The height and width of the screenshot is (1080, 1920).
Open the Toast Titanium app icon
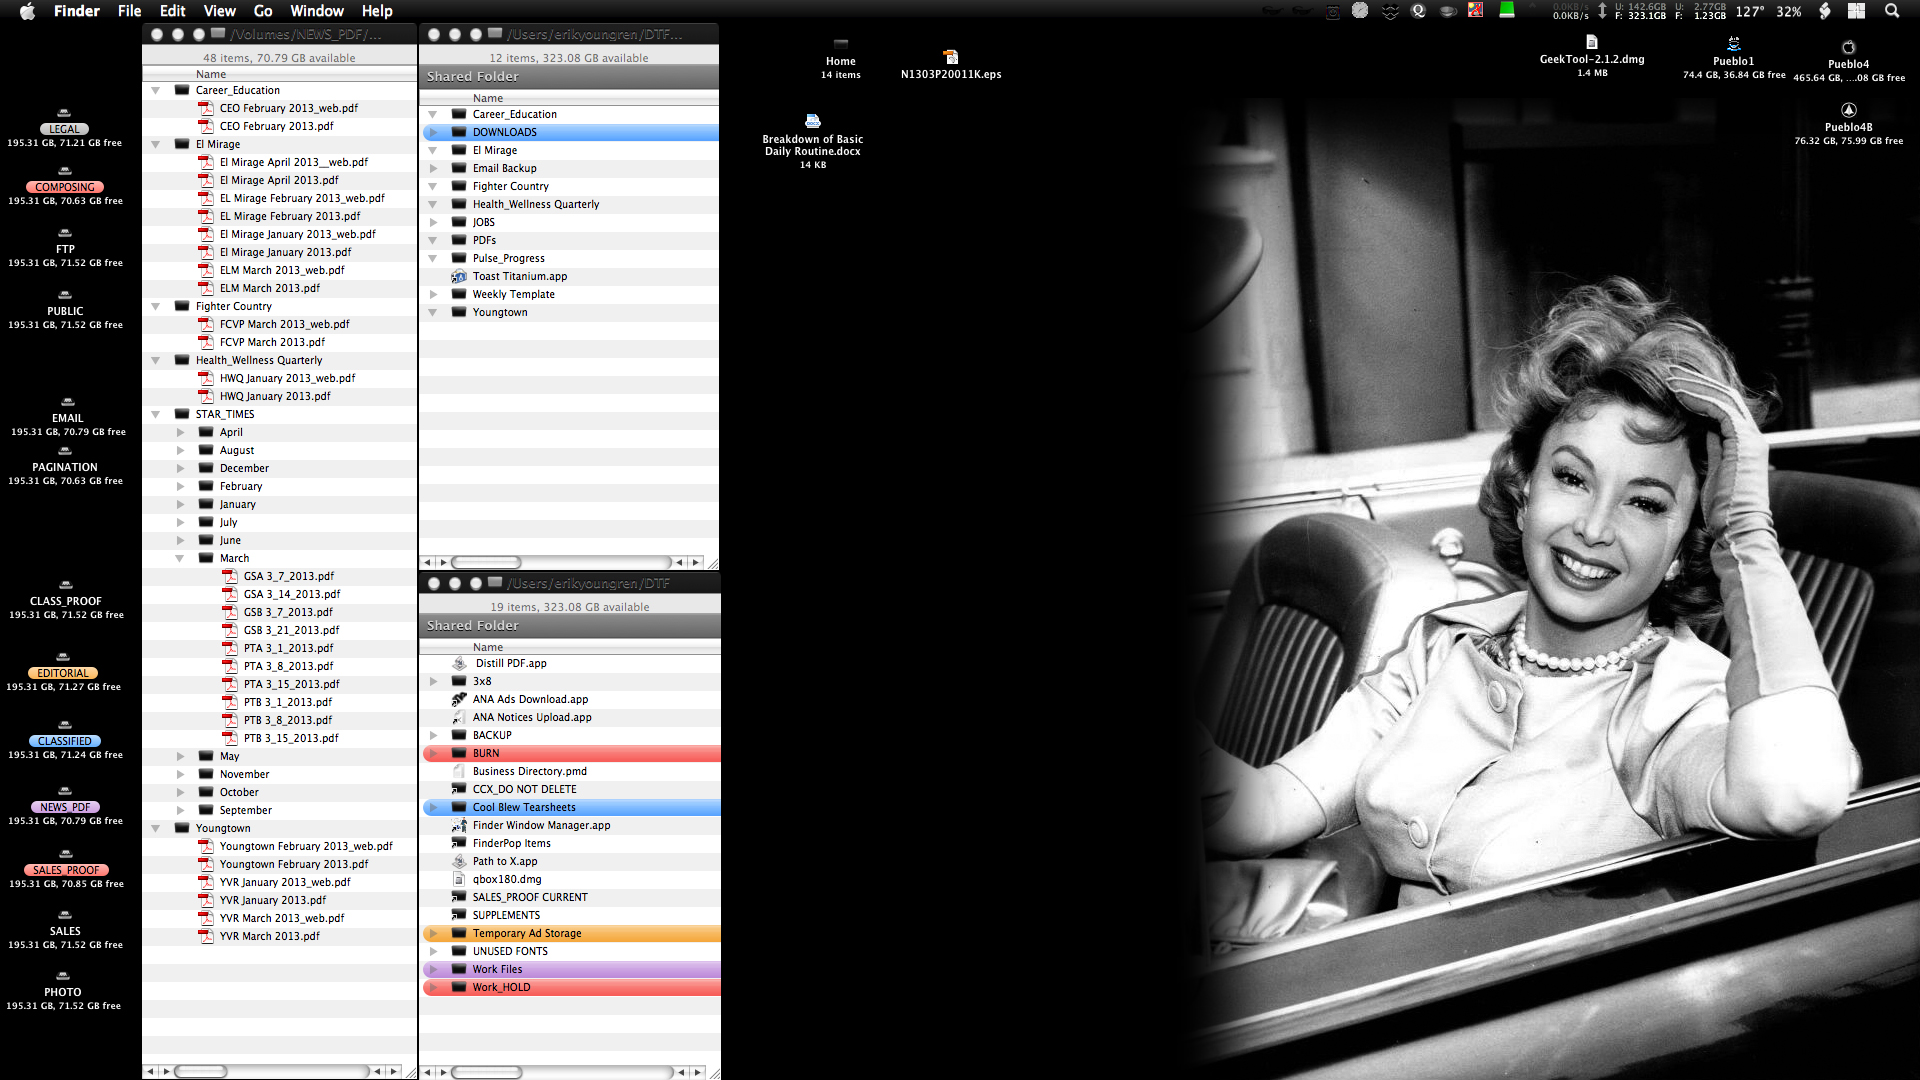coord(459,276)
